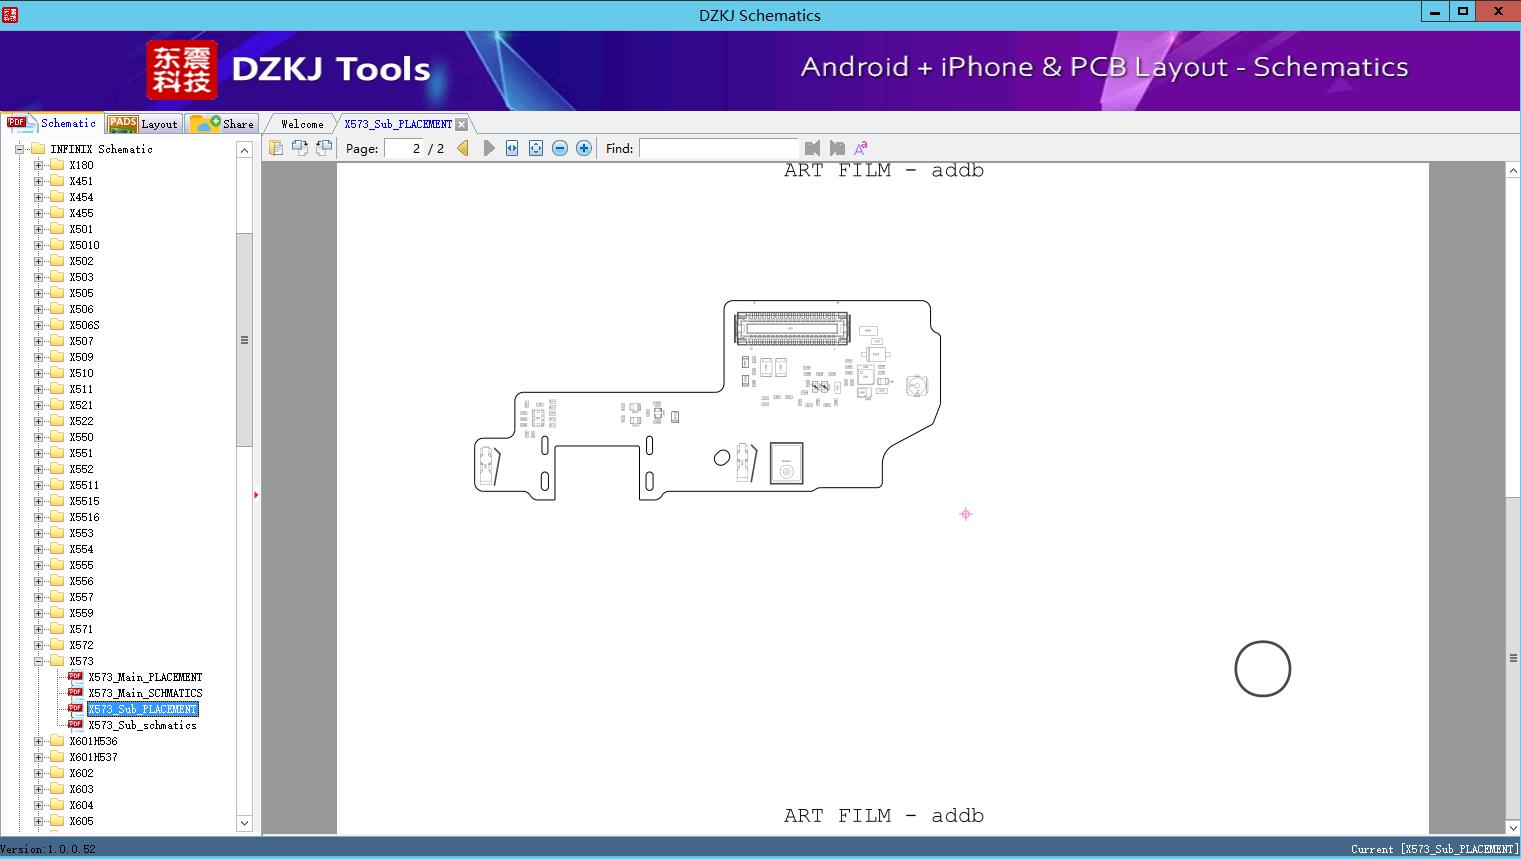Go to next page with blue arrow
1521x859 pixels.
[488, 147]
